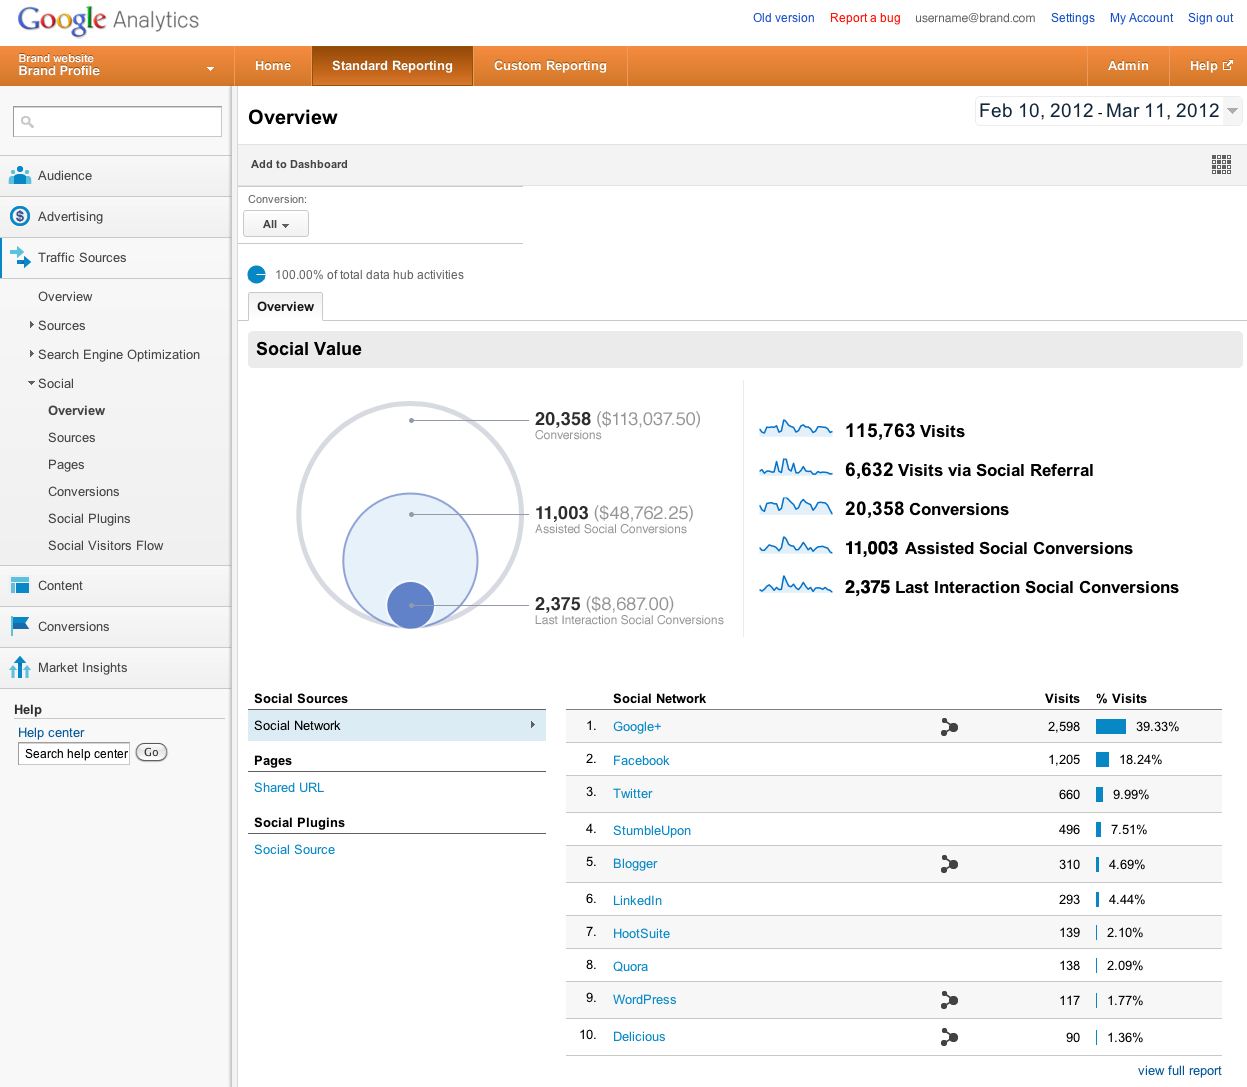Click the Market Insights icon
Viewport: 1247px width, 1087px height.
coord(20,667)
